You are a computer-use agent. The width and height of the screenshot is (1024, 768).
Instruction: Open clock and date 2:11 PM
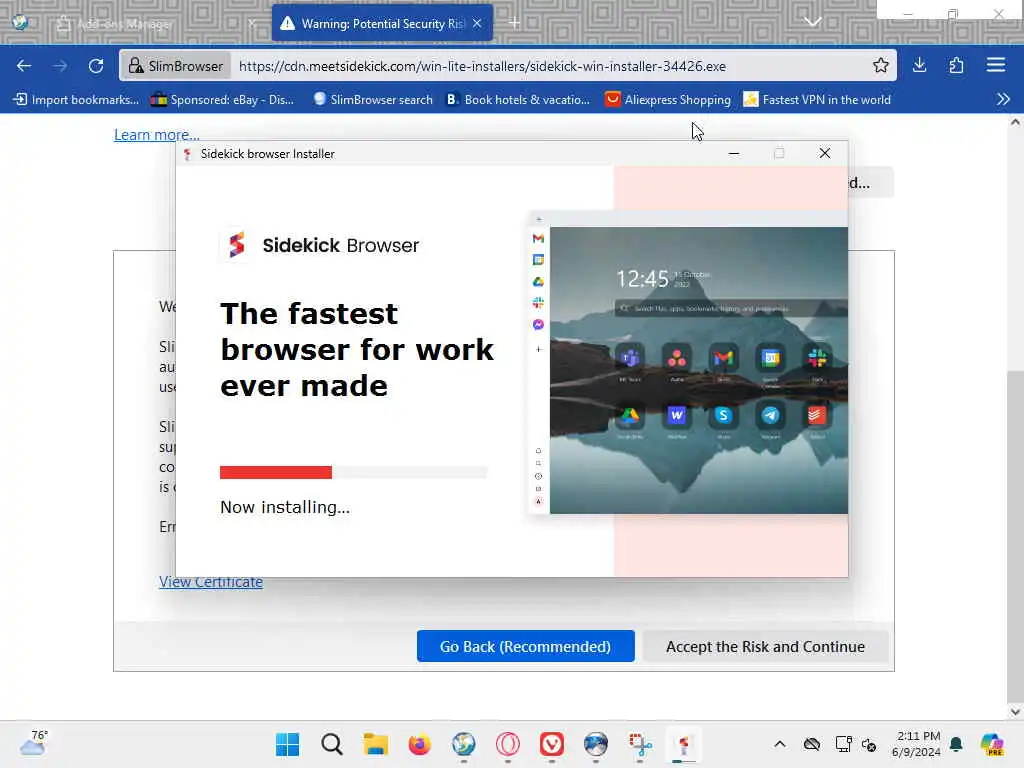coord(917,744)
